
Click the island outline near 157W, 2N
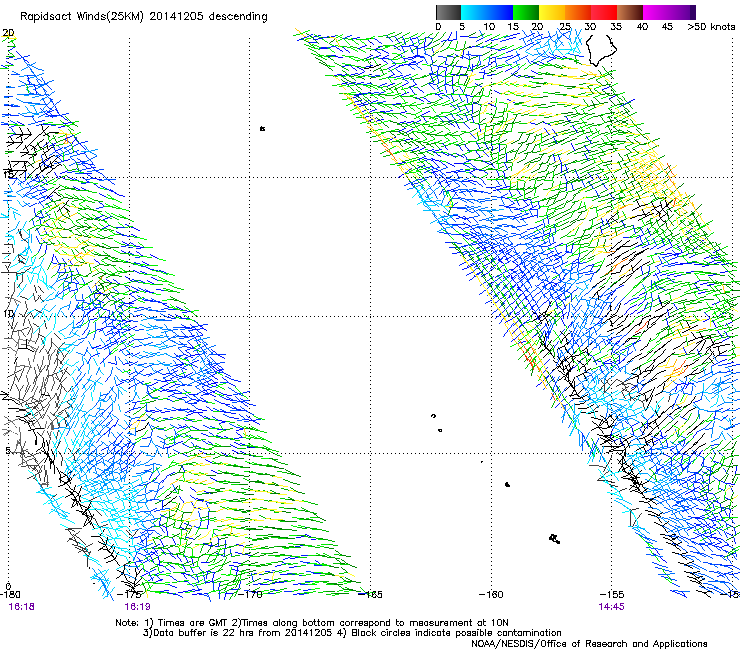555,539
